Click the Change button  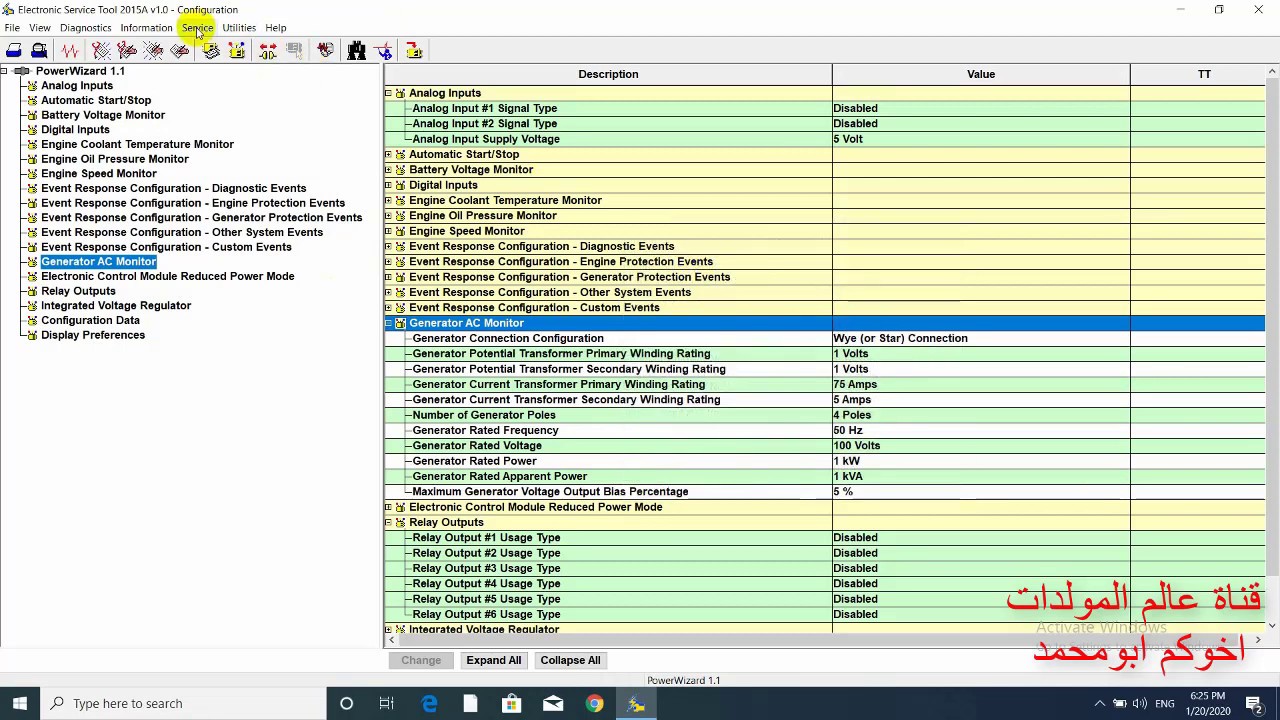(421, 660)
